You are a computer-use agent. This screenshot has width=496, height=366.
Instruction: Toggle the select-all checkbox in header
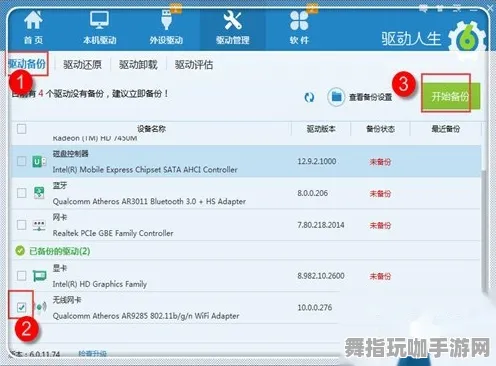click(x=22, y=129)
